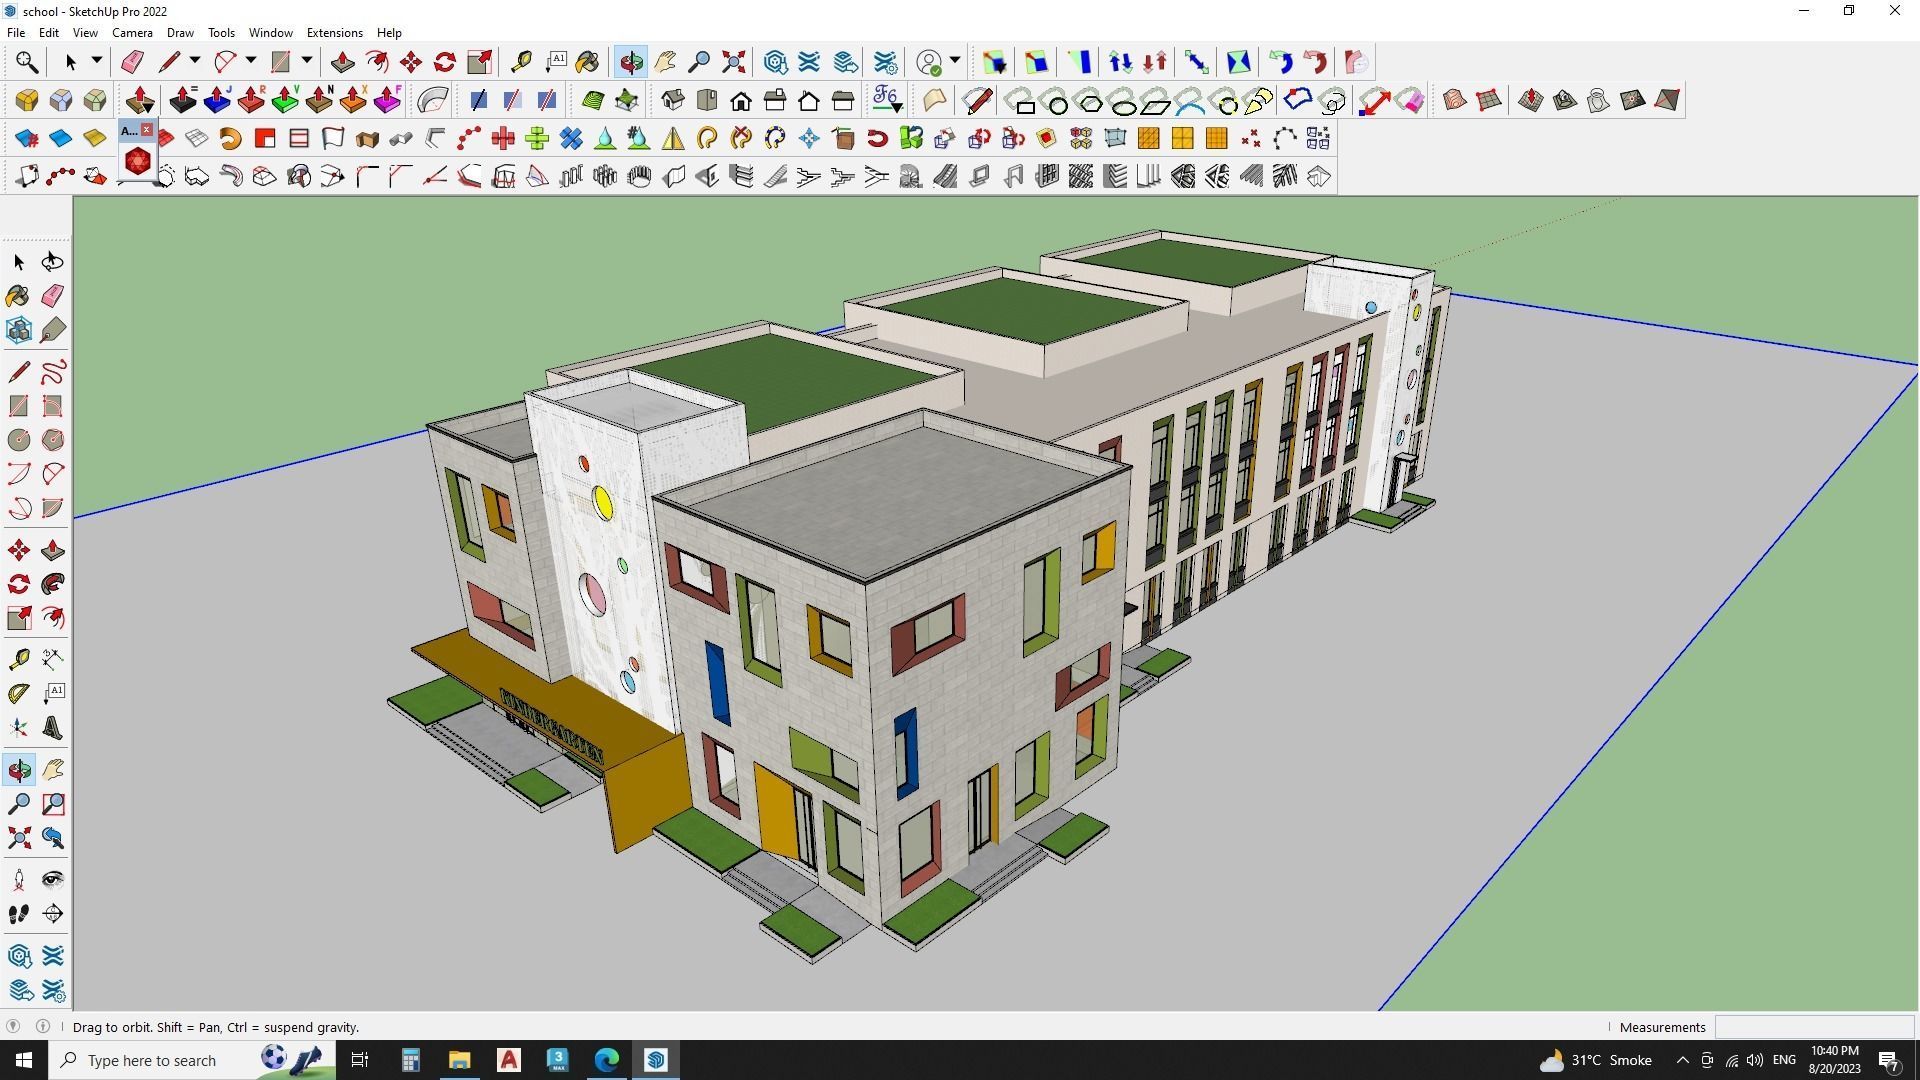The height and width of the screenshot is (1080, 1920).
Task: Click the Sandbox From Contours icon
Action: pos(1454,100)
